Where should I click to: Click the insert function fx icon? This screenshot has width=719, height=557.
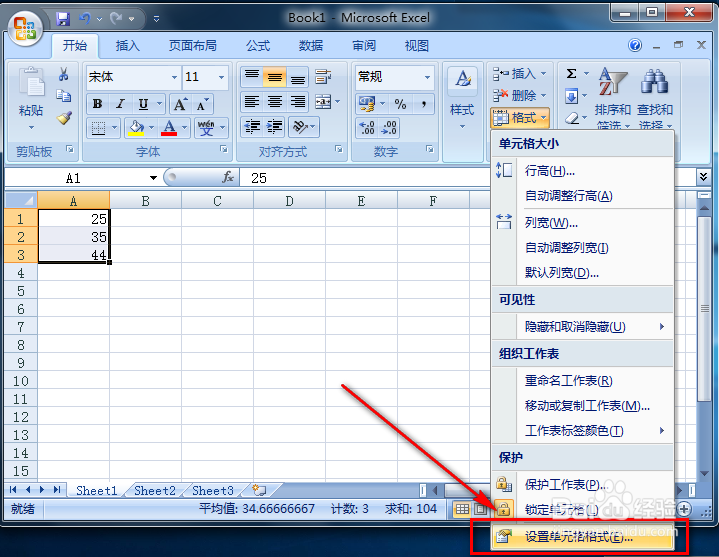click(x=228, y=177)
